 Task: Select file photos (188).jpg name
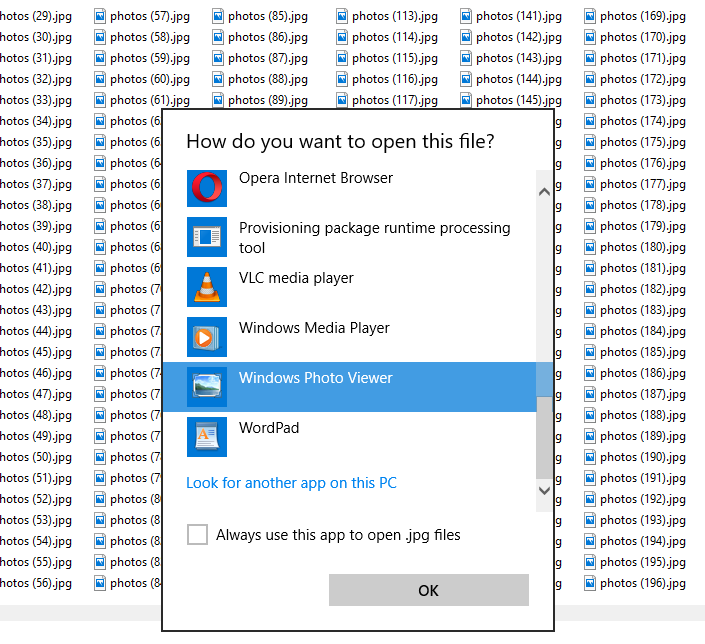pyautogui.click(x=643, y=415)
